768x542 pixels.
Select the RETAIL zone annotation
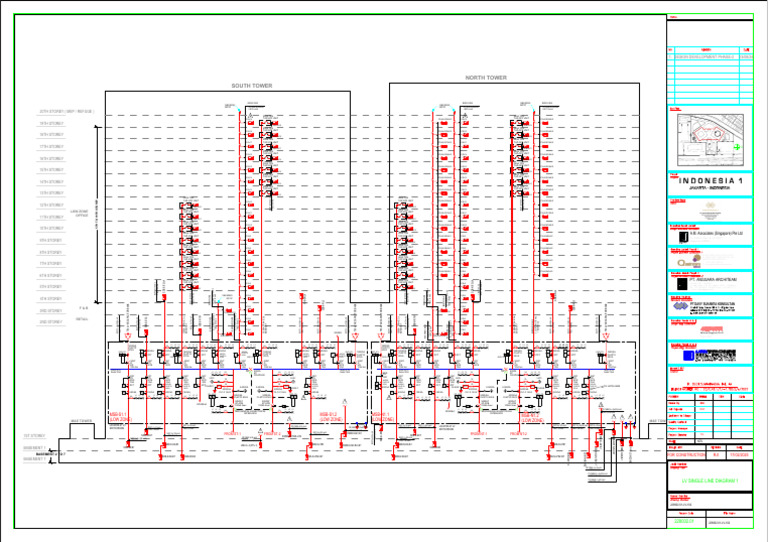[82, 319]
